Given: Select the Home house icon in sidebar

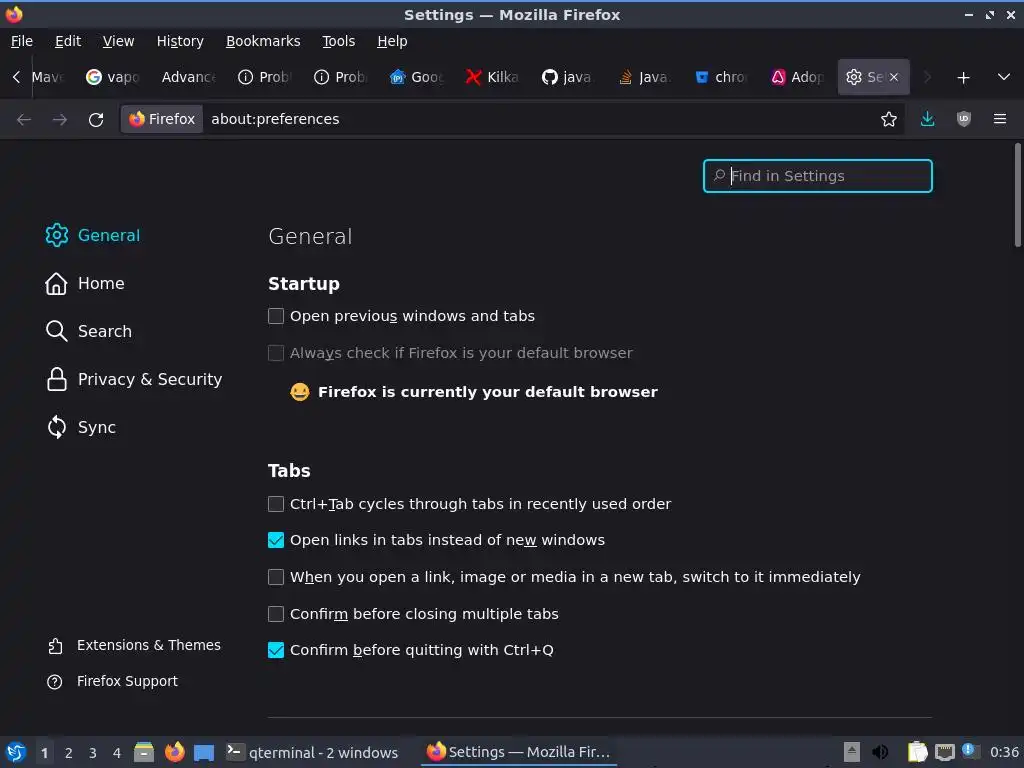Looking at the screenshot, I should tap(56, 283).
